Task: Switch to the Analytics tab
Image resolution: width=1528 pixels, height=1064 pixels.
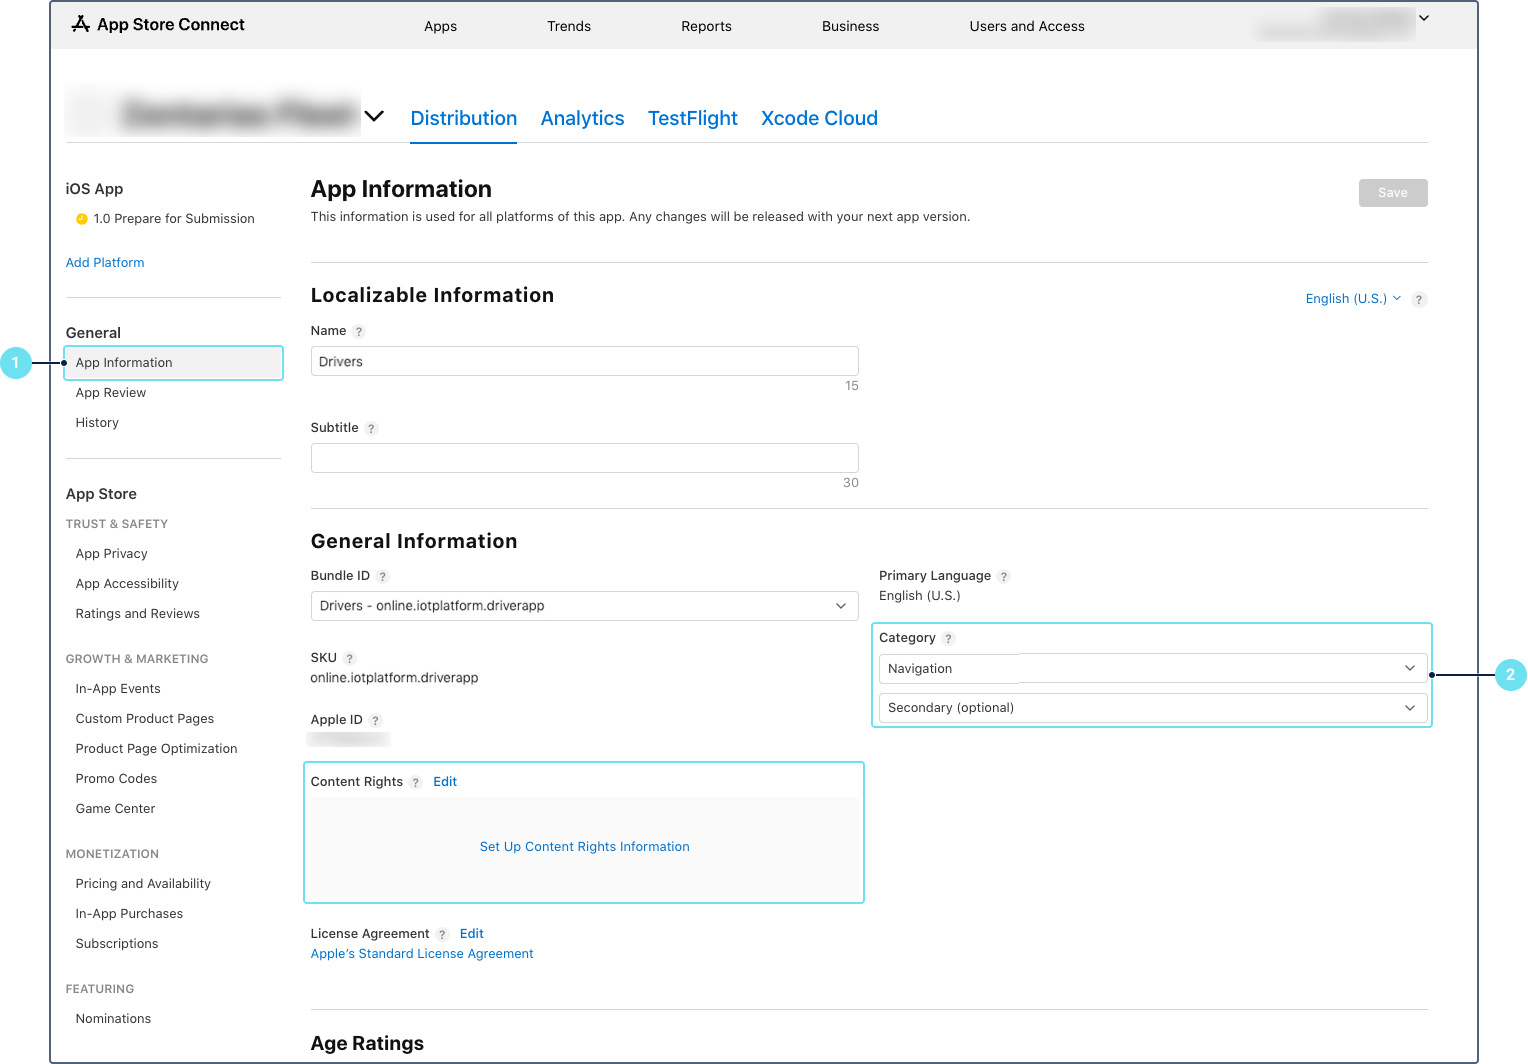Action: point(582,118)
